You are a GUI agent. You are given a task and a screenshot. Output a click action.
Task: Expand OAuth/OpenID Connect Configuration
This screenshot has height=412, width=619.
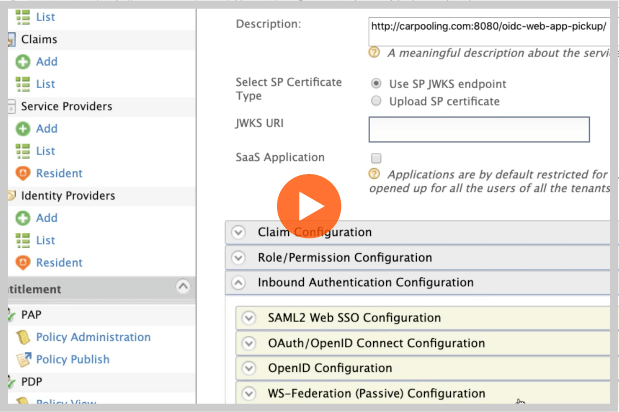point(249,343)
